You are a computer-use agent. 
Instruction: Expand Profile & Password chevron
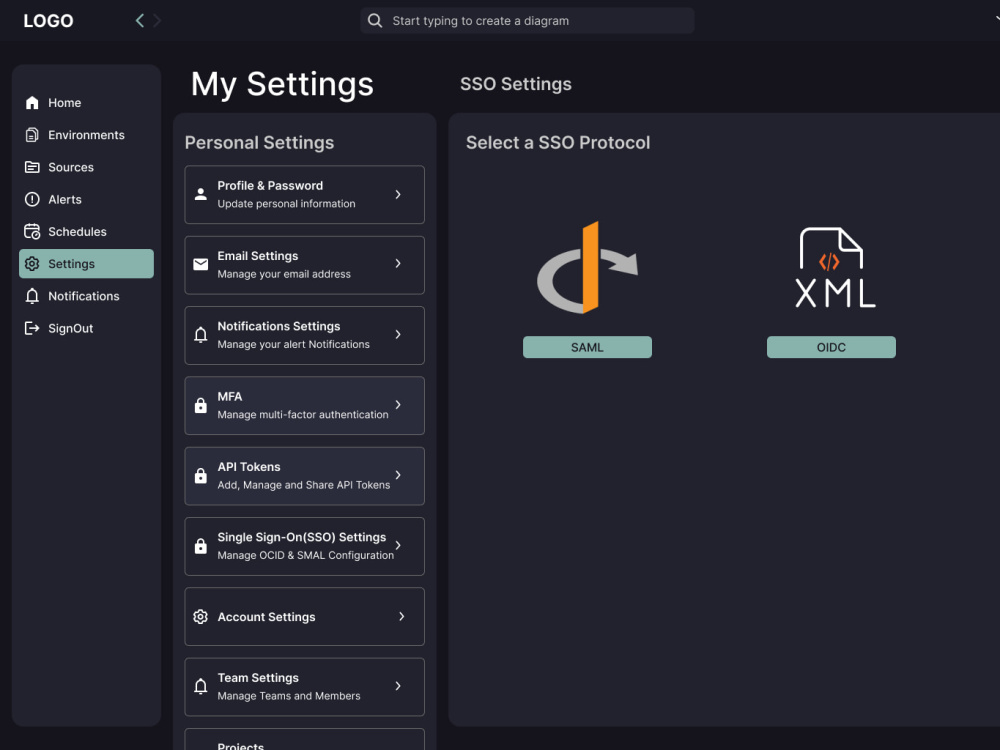pyautogui.click(x=398, y=195)
